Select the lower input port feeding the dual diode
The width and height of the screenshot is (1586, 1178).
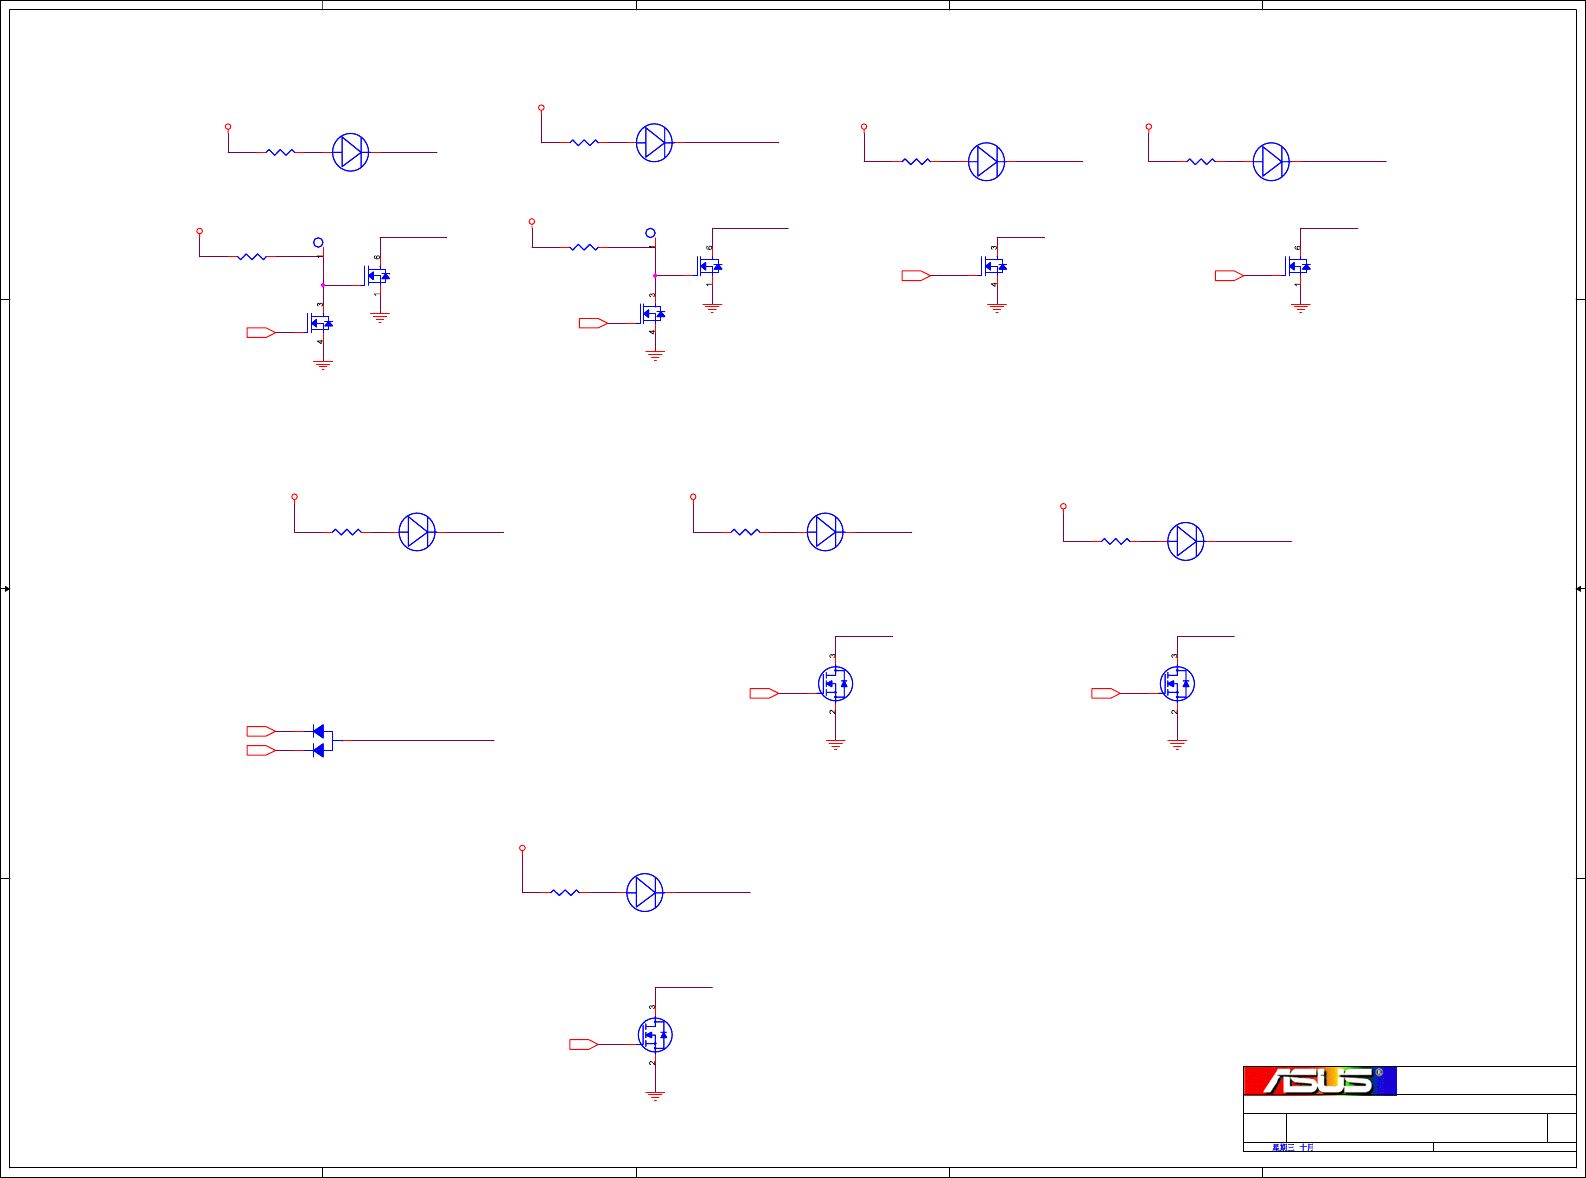pos(262,750)
